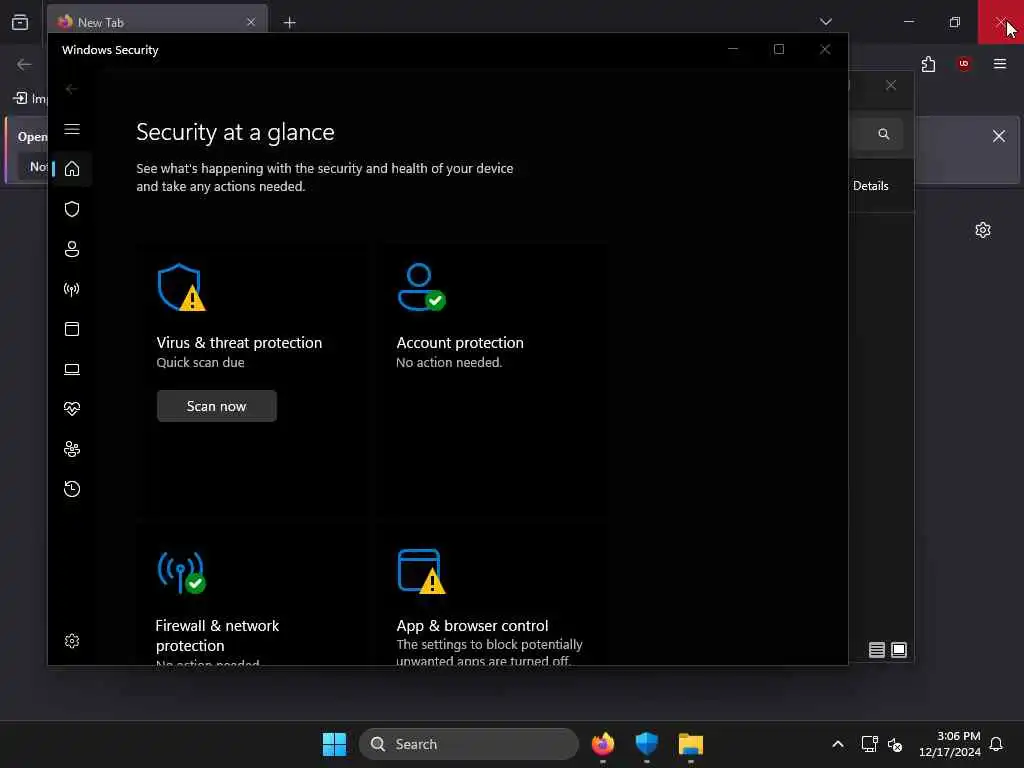The image size is (1024, 768).
Task: Click the Firewall & network protection tile icon
Action: (x=182, y=572)
